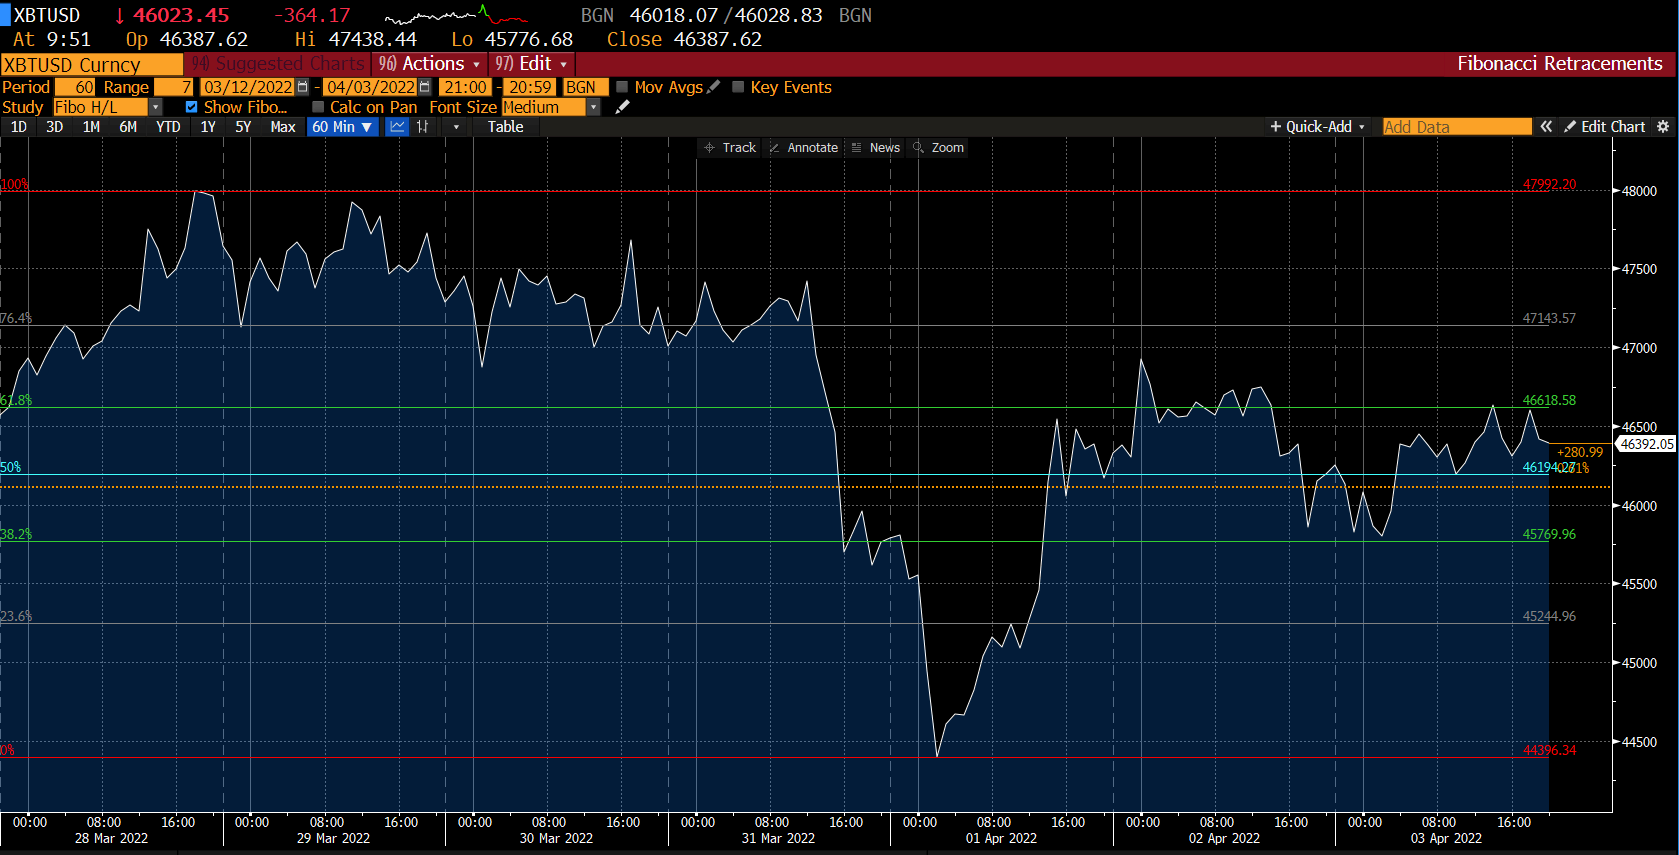Click the last price tag 46392.05
1679x855 pixels.
(1646, 444)
